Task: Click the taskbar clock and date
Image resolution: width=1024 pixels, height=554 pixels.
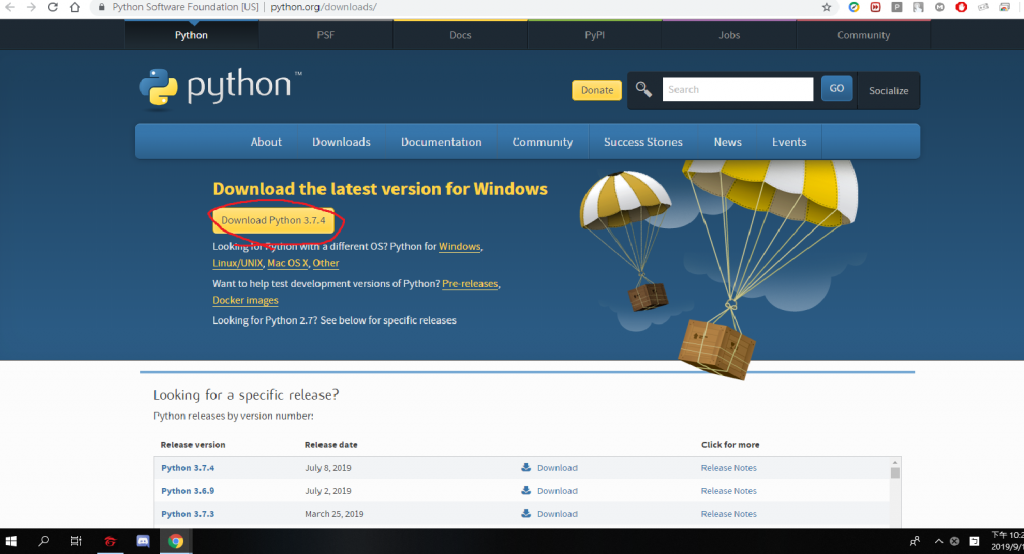Action: 1007,541
